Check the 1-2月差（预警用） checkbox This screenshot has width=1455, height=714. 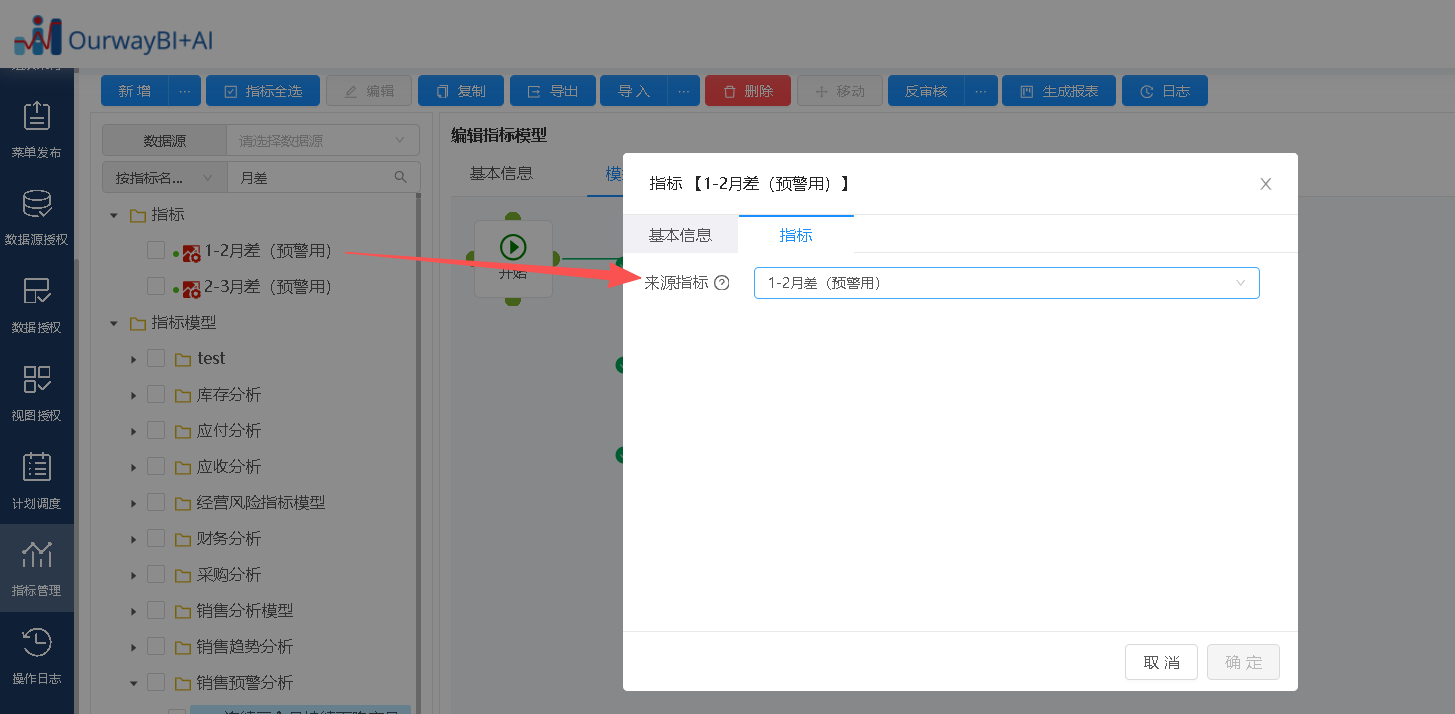pos(156,251)
